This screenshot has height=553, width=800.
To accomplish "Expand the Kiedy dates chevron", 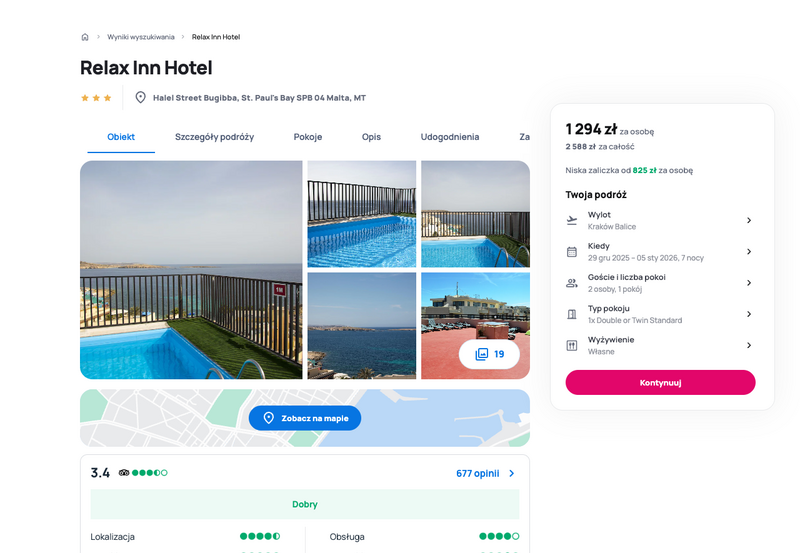I will tap(749, 252).
